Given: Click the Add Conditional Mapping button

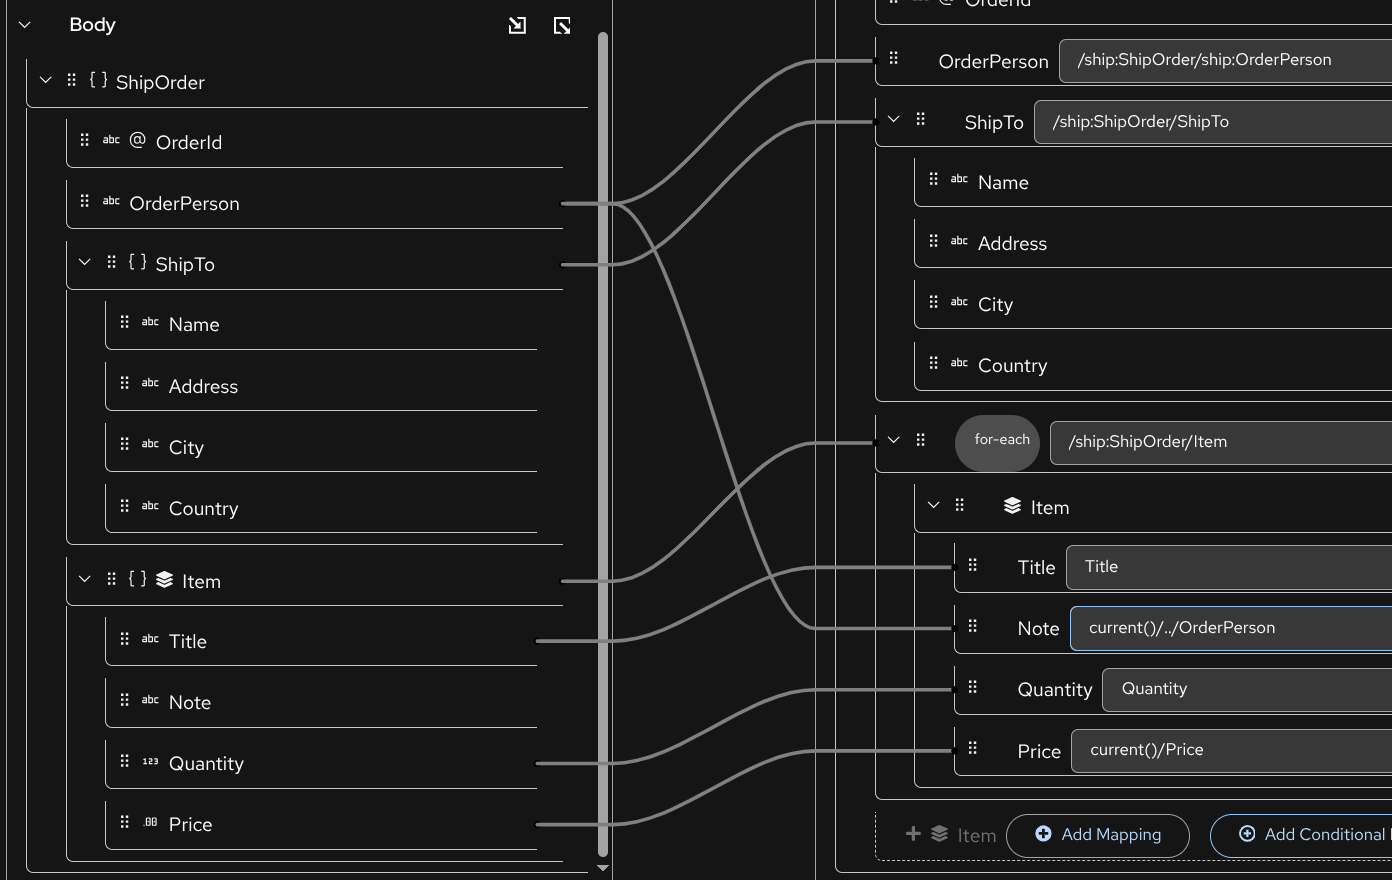Looking at the screenshot, I should [1320, 834].
